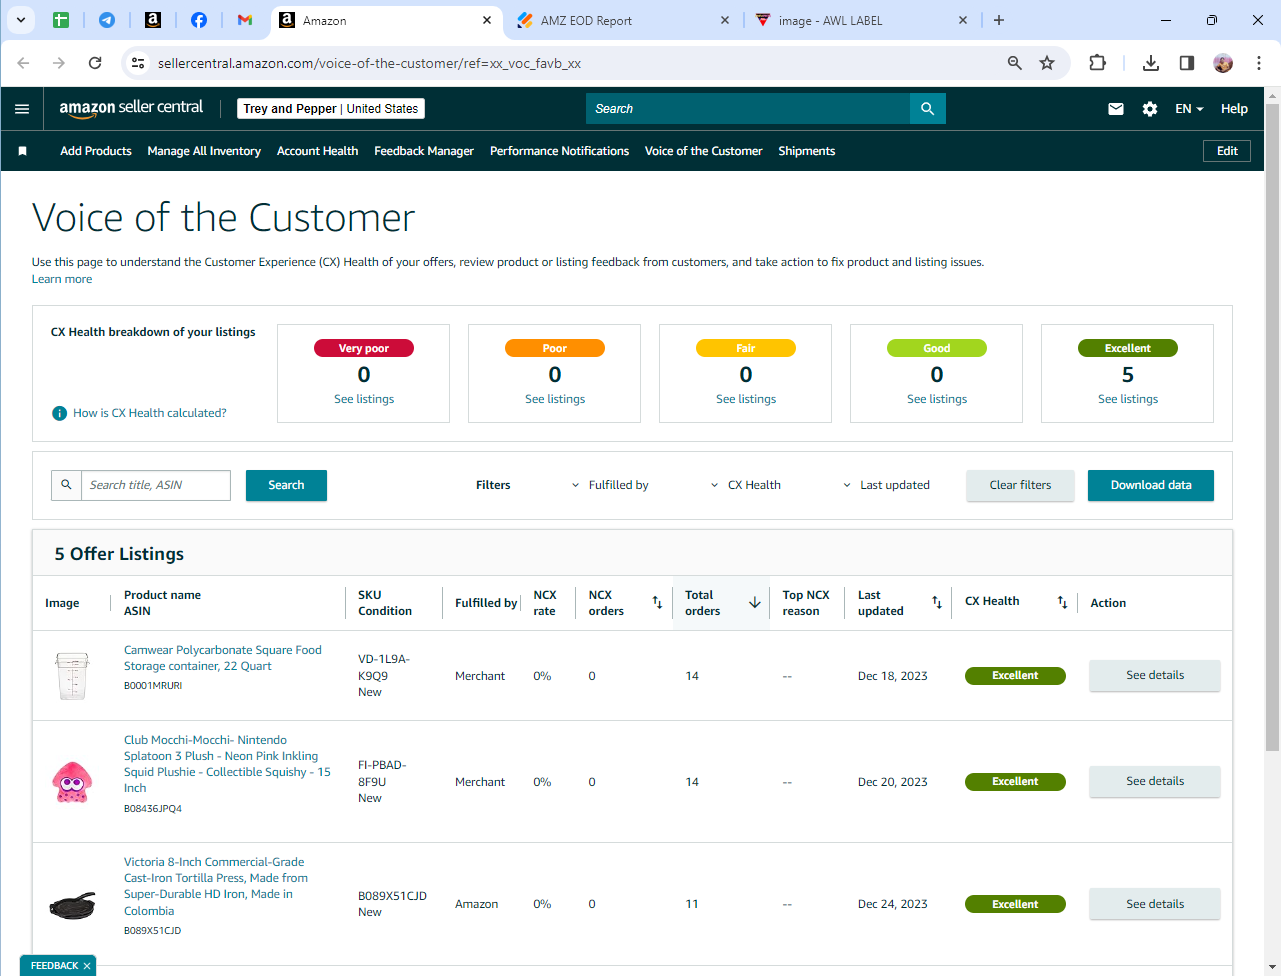Click the Search title, ASIN input field
This screenshot has width=1281, height=976.
pos(155,485)
